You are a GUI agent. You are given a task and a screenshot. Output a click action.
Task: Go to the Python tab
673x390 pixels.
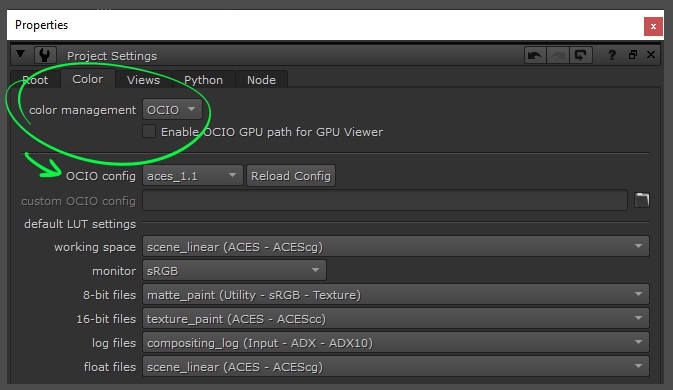pyautogui.click(x=203, y=80)
